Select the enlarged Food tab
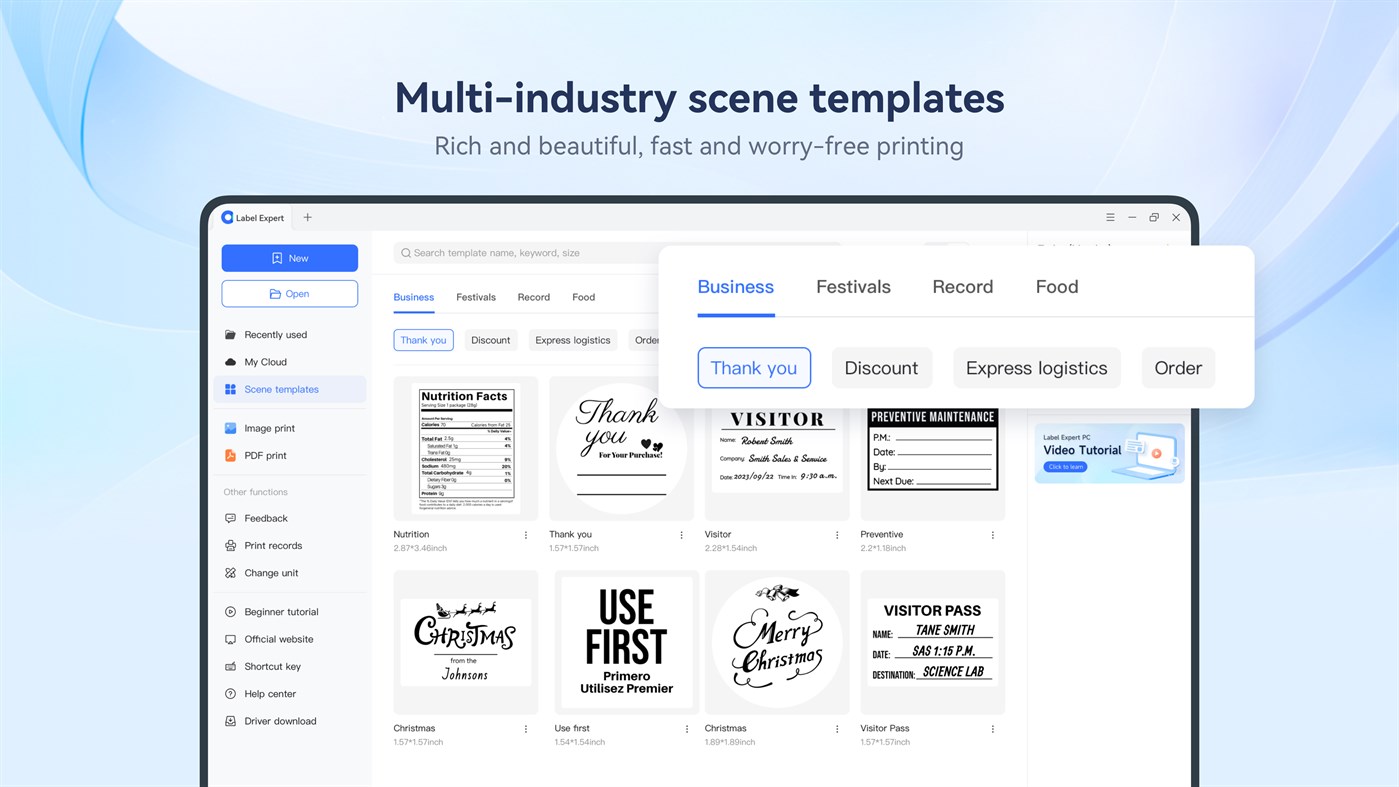This screenshot has width=1399, height=787. coord(1057,287)
